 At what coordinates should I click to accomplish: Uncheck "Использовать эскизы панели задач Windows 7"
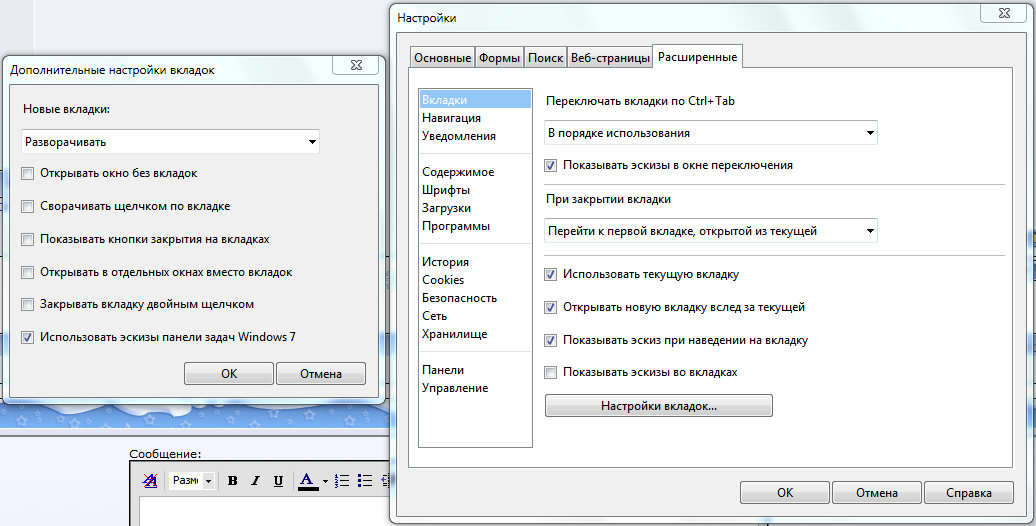tap(27, 338)
